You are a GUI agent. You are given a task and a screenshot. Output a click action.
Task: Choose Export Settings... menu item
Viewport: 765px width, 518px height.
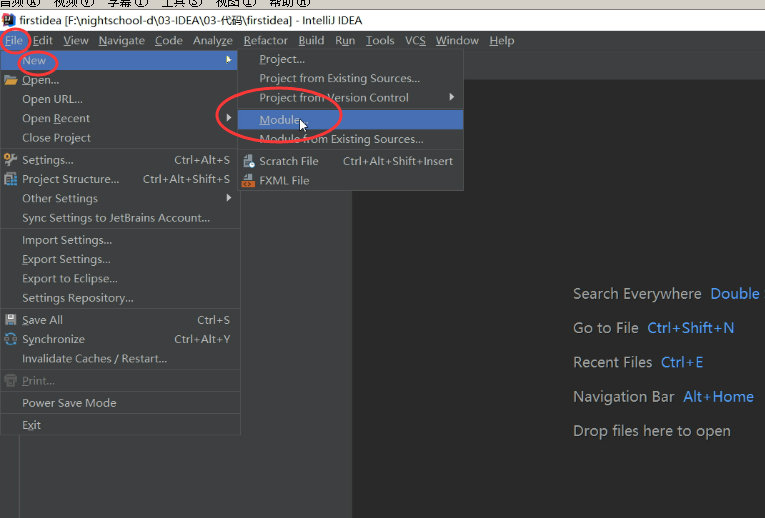point(119,259)
